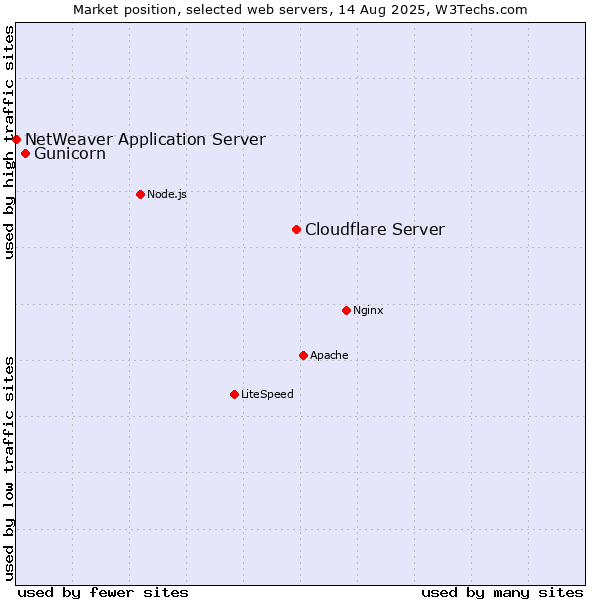This screenshot has width=600, height=600.
Task: Select the 'Node.js' label text
Action: coord(167,194)
